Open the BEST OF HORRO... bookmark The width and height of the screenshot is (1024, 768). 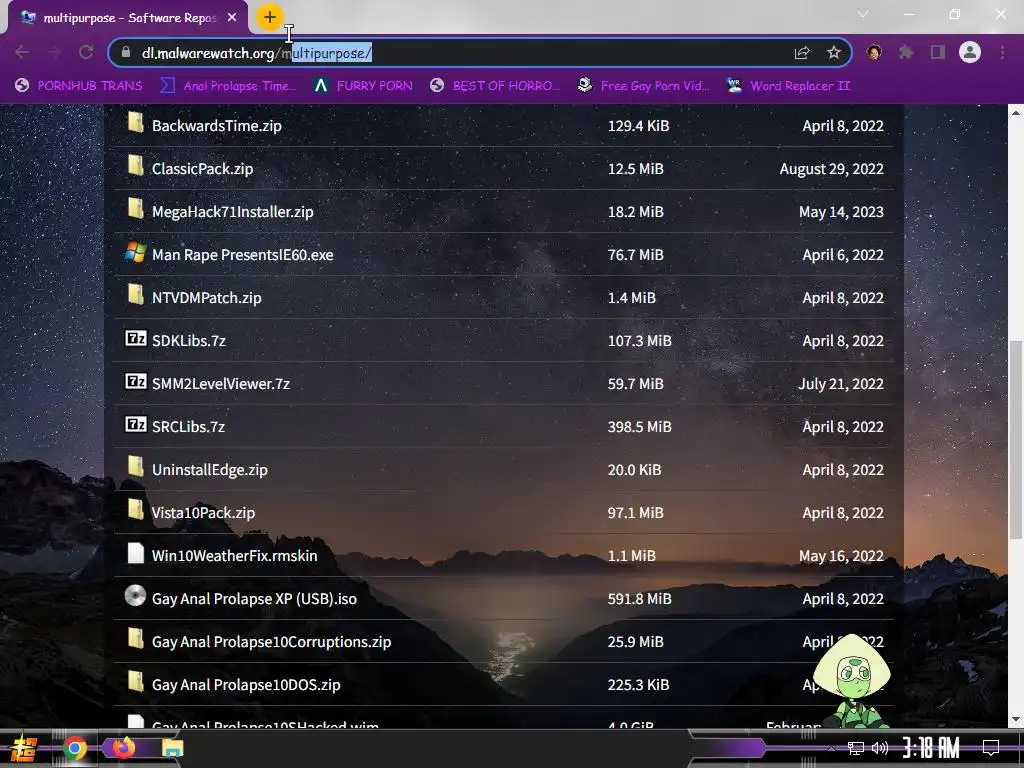click(495, 86)
